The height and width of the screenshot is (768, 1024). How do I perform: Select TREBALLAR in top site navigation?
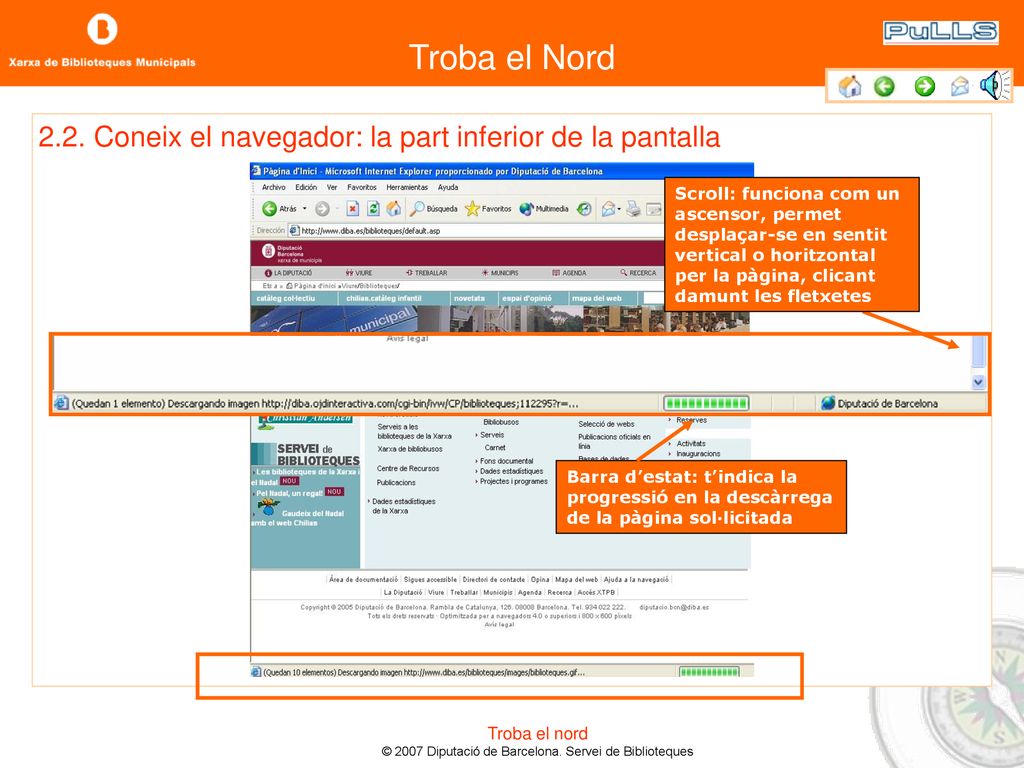[426, 273]
